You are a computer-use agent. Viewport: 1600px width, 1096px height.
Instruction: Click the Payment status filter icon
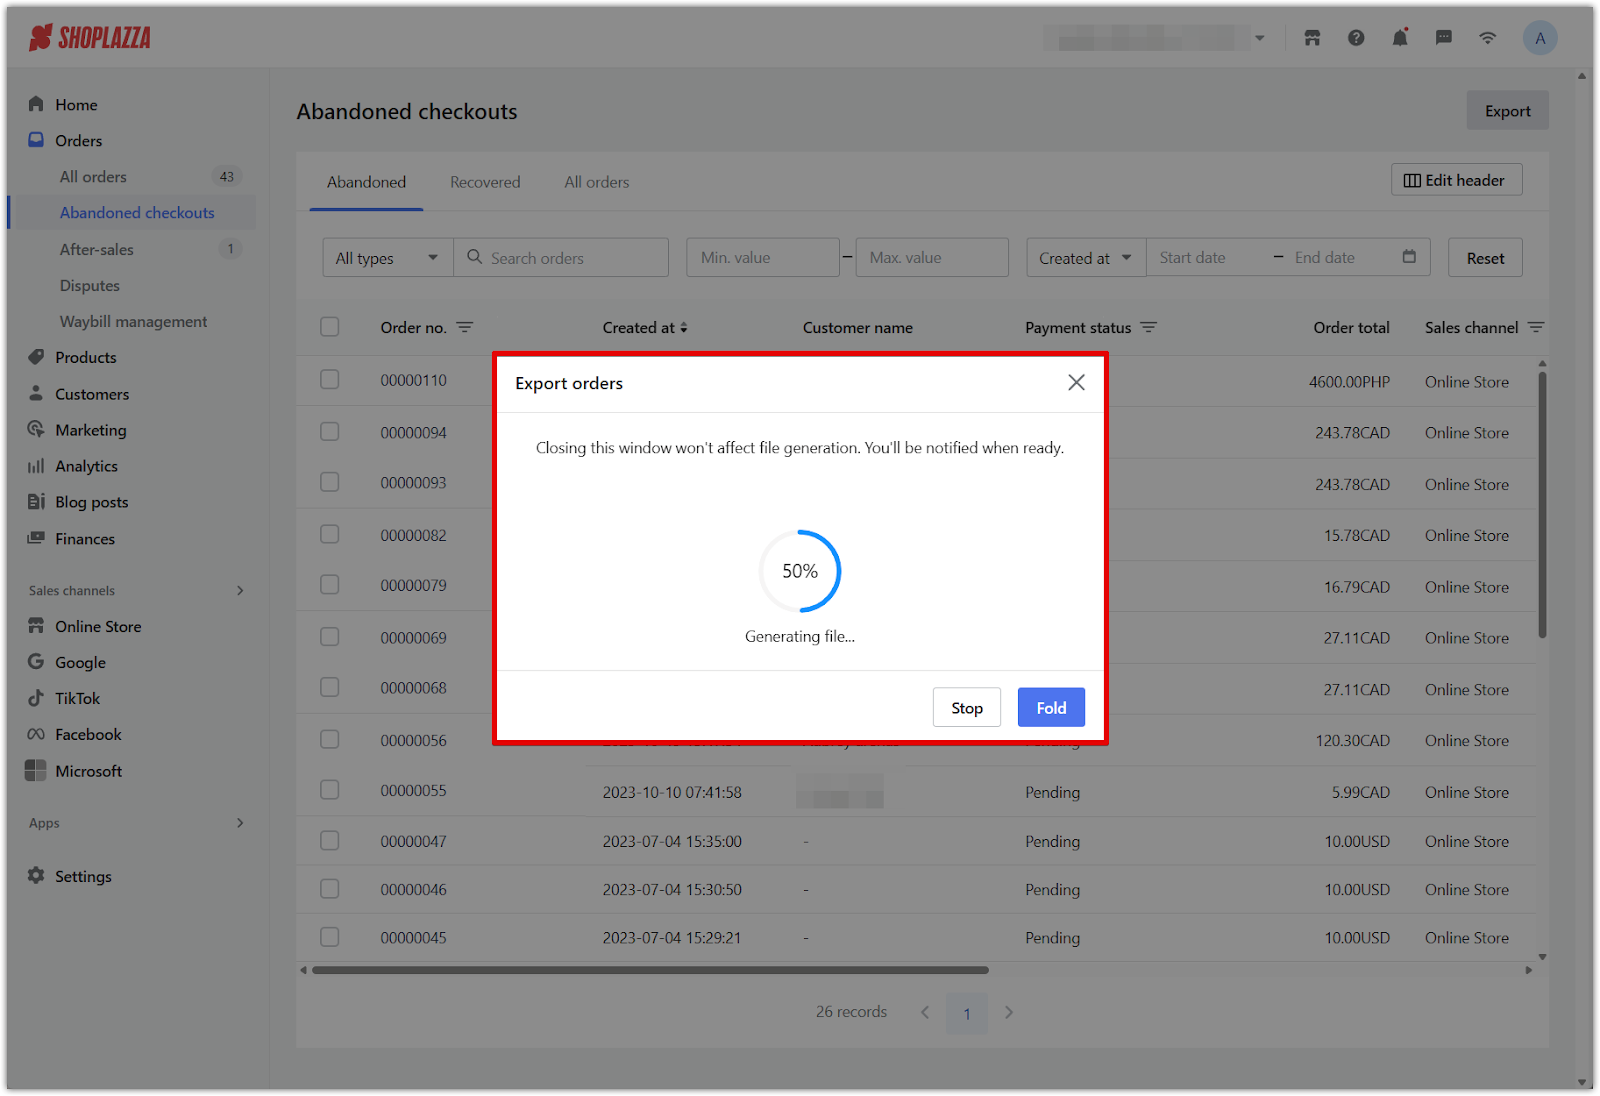coord(1149,328)
